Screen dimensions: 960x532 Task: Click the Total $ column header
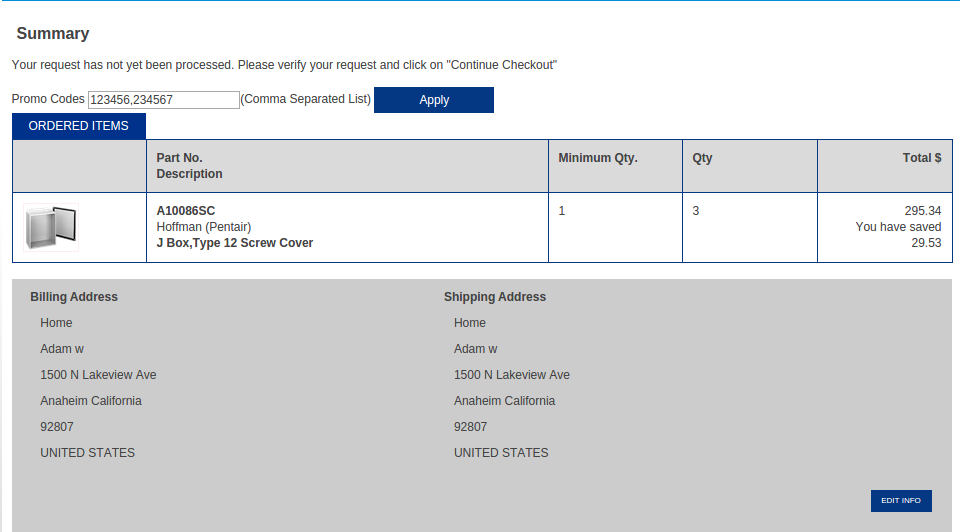921,158
